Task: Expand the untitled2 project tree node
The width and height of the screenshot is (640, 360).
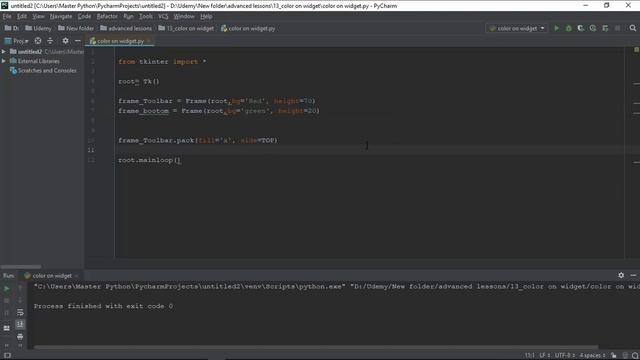Action: point(4,52)
